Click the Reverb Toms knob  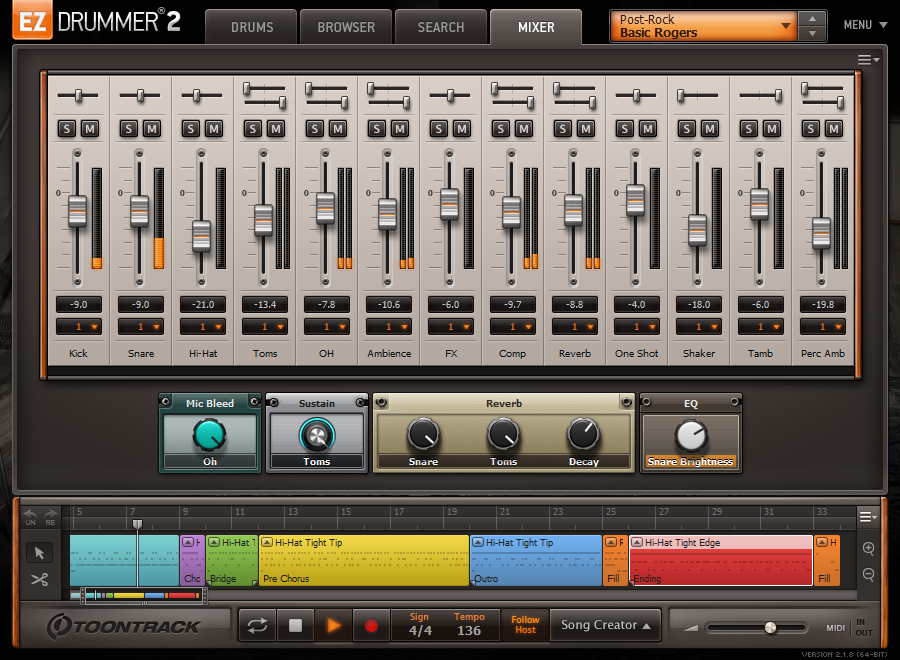[503, 434]
